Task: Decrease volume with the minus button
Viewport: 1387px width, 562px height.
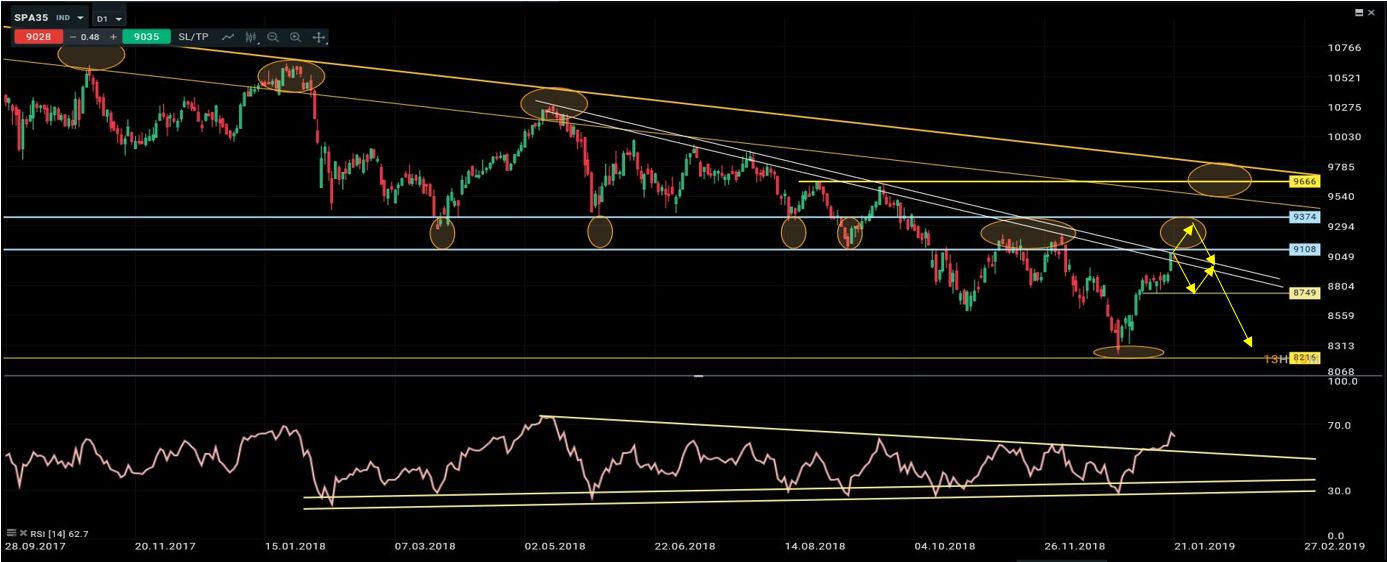Action: click(73, 37)
